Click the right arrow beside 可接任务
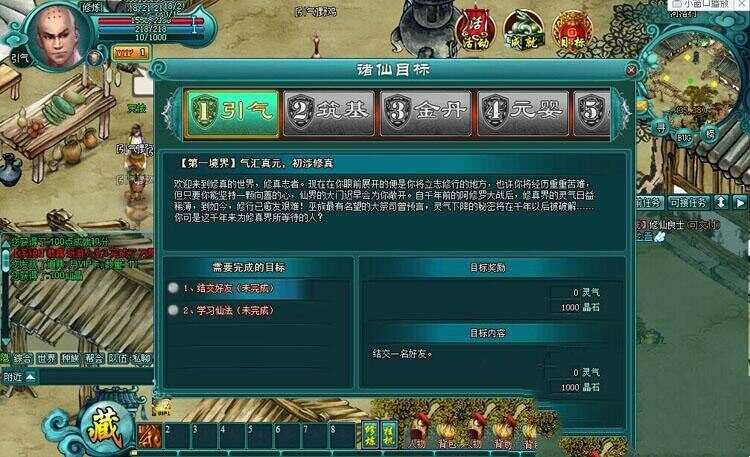750x457 pixels. [740, 203]
